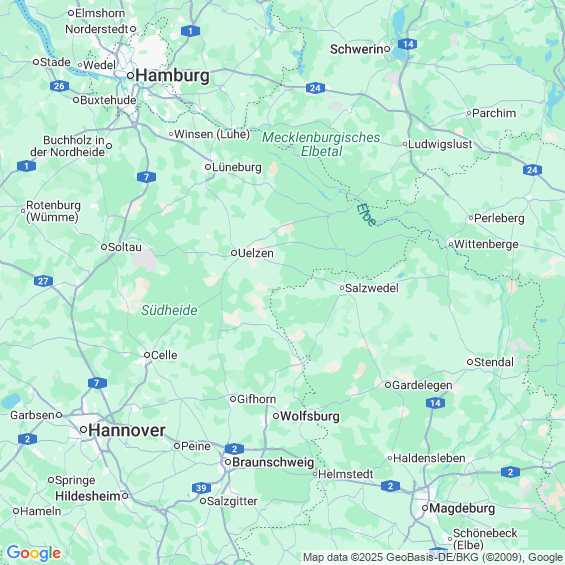This screenshot has height=565, width=565.
Task: Select the Hannover city marker
Action: (x=83, y=430)
